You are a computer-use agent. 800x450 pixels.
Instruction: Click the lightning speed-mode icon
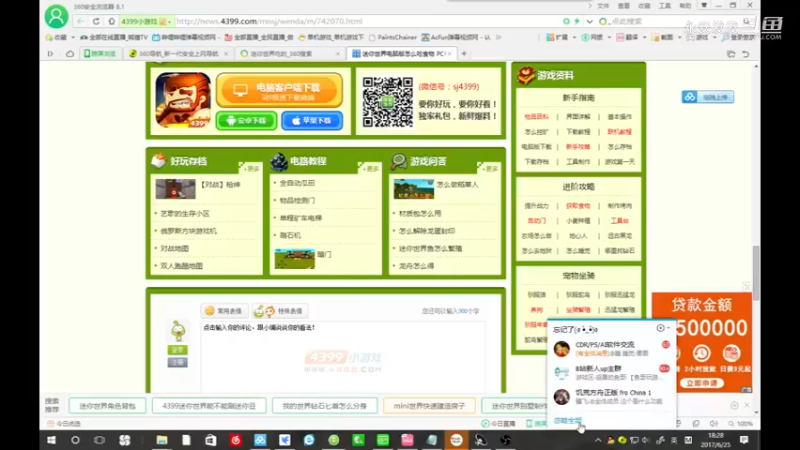click(577, 21)
